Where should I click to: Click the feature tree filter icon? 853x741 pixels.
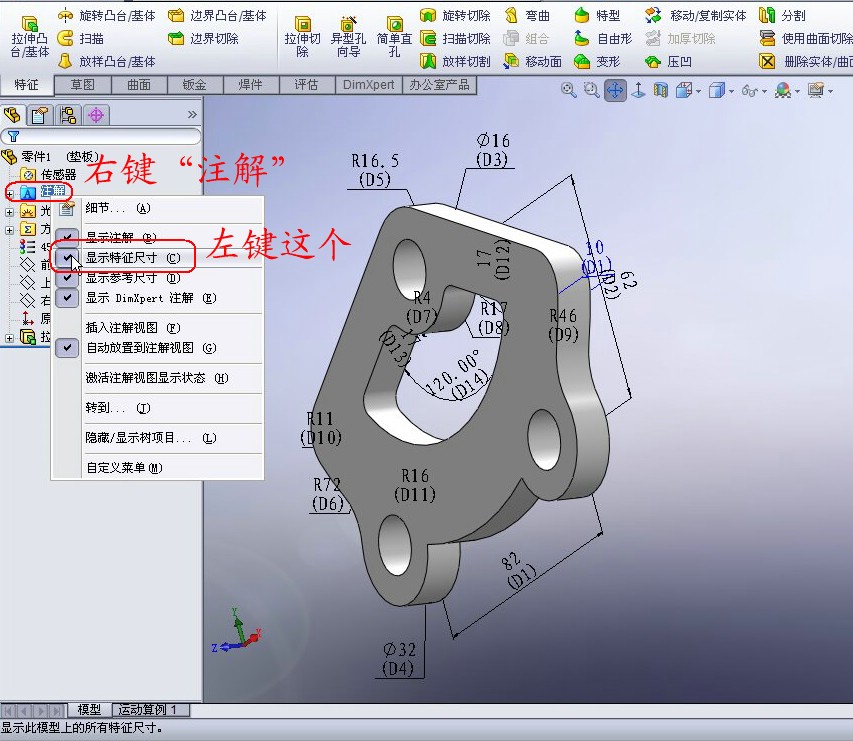(14, 137)
